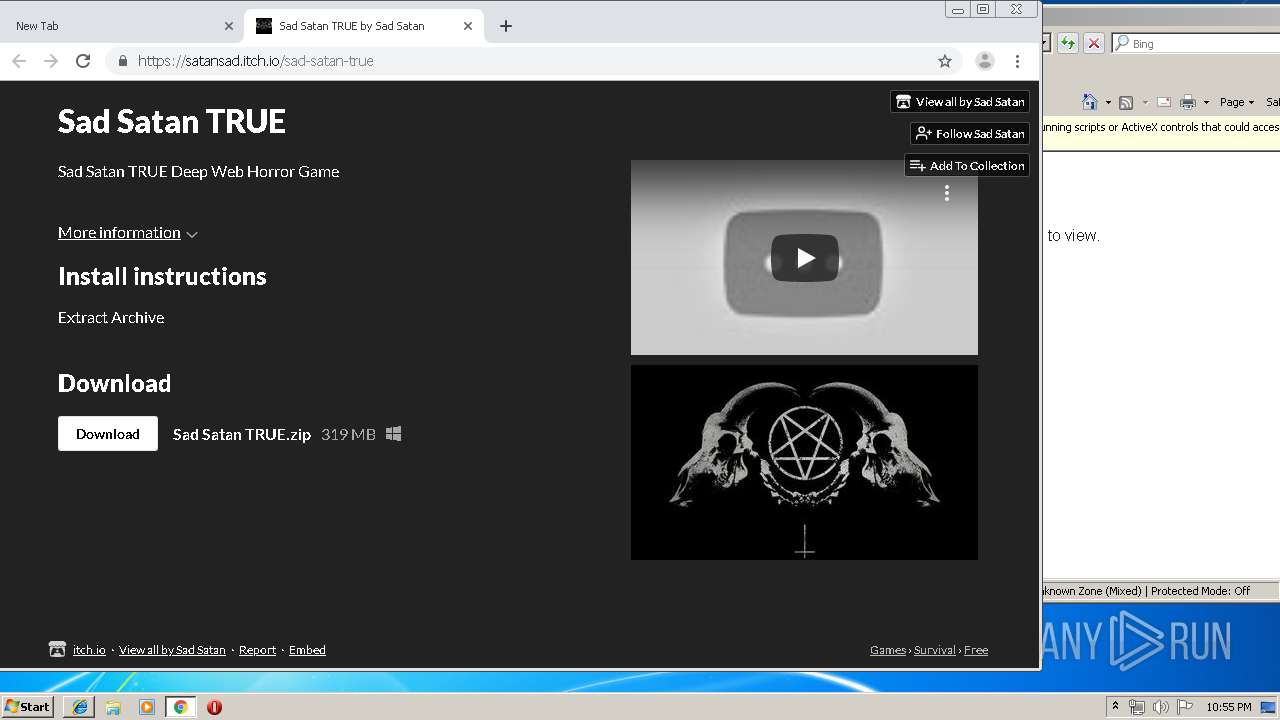Viewport: 1280px width, 720px height.
Task: Show hidden system tray icons
Action: pyautogui.click(x=1115, y=706)
